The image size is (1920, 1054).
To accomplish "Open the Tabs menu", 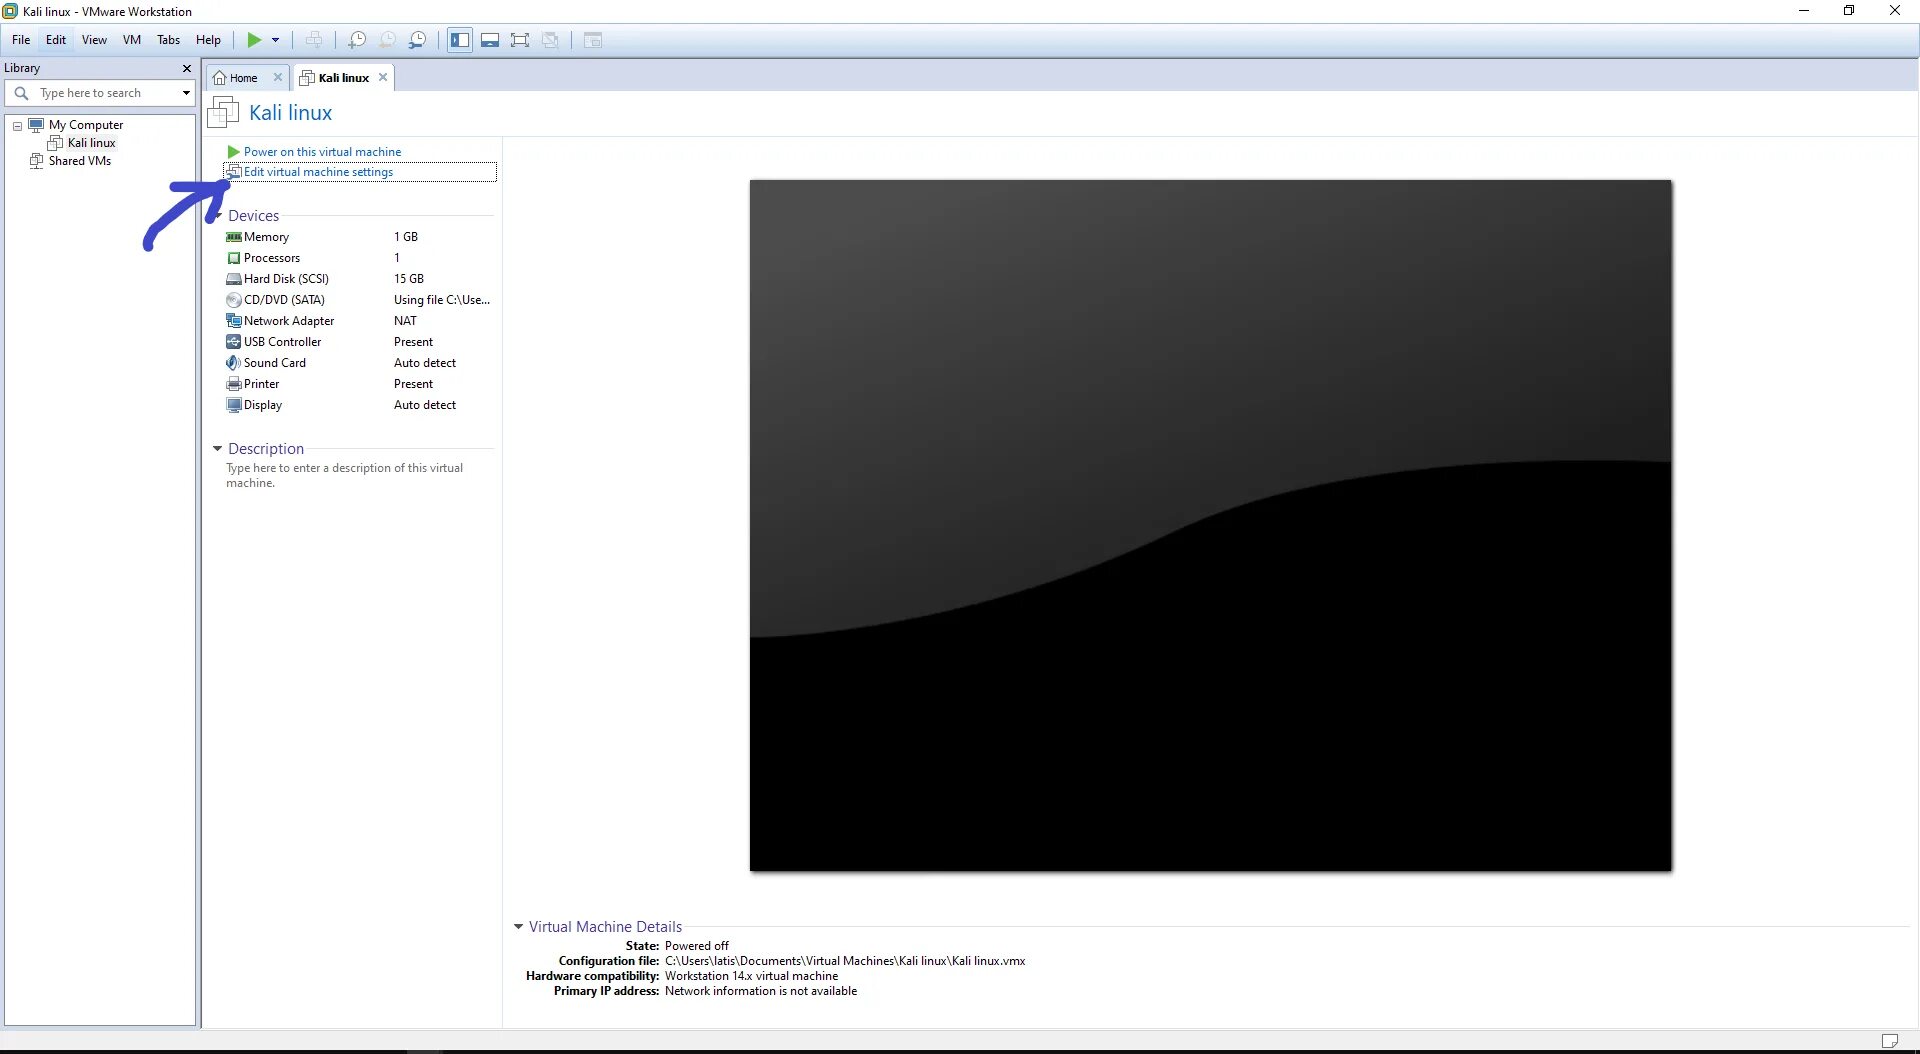I will tap(168, 40).
